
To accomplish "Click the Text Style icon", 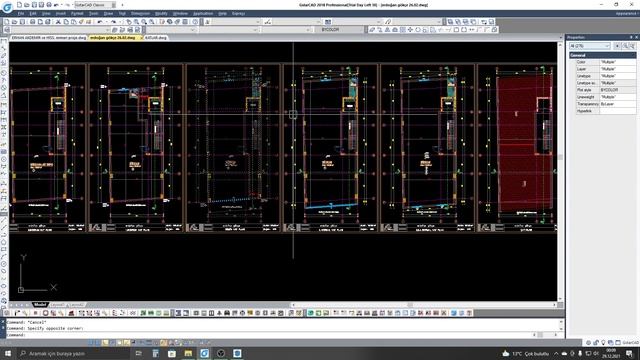I will point(208,22).
